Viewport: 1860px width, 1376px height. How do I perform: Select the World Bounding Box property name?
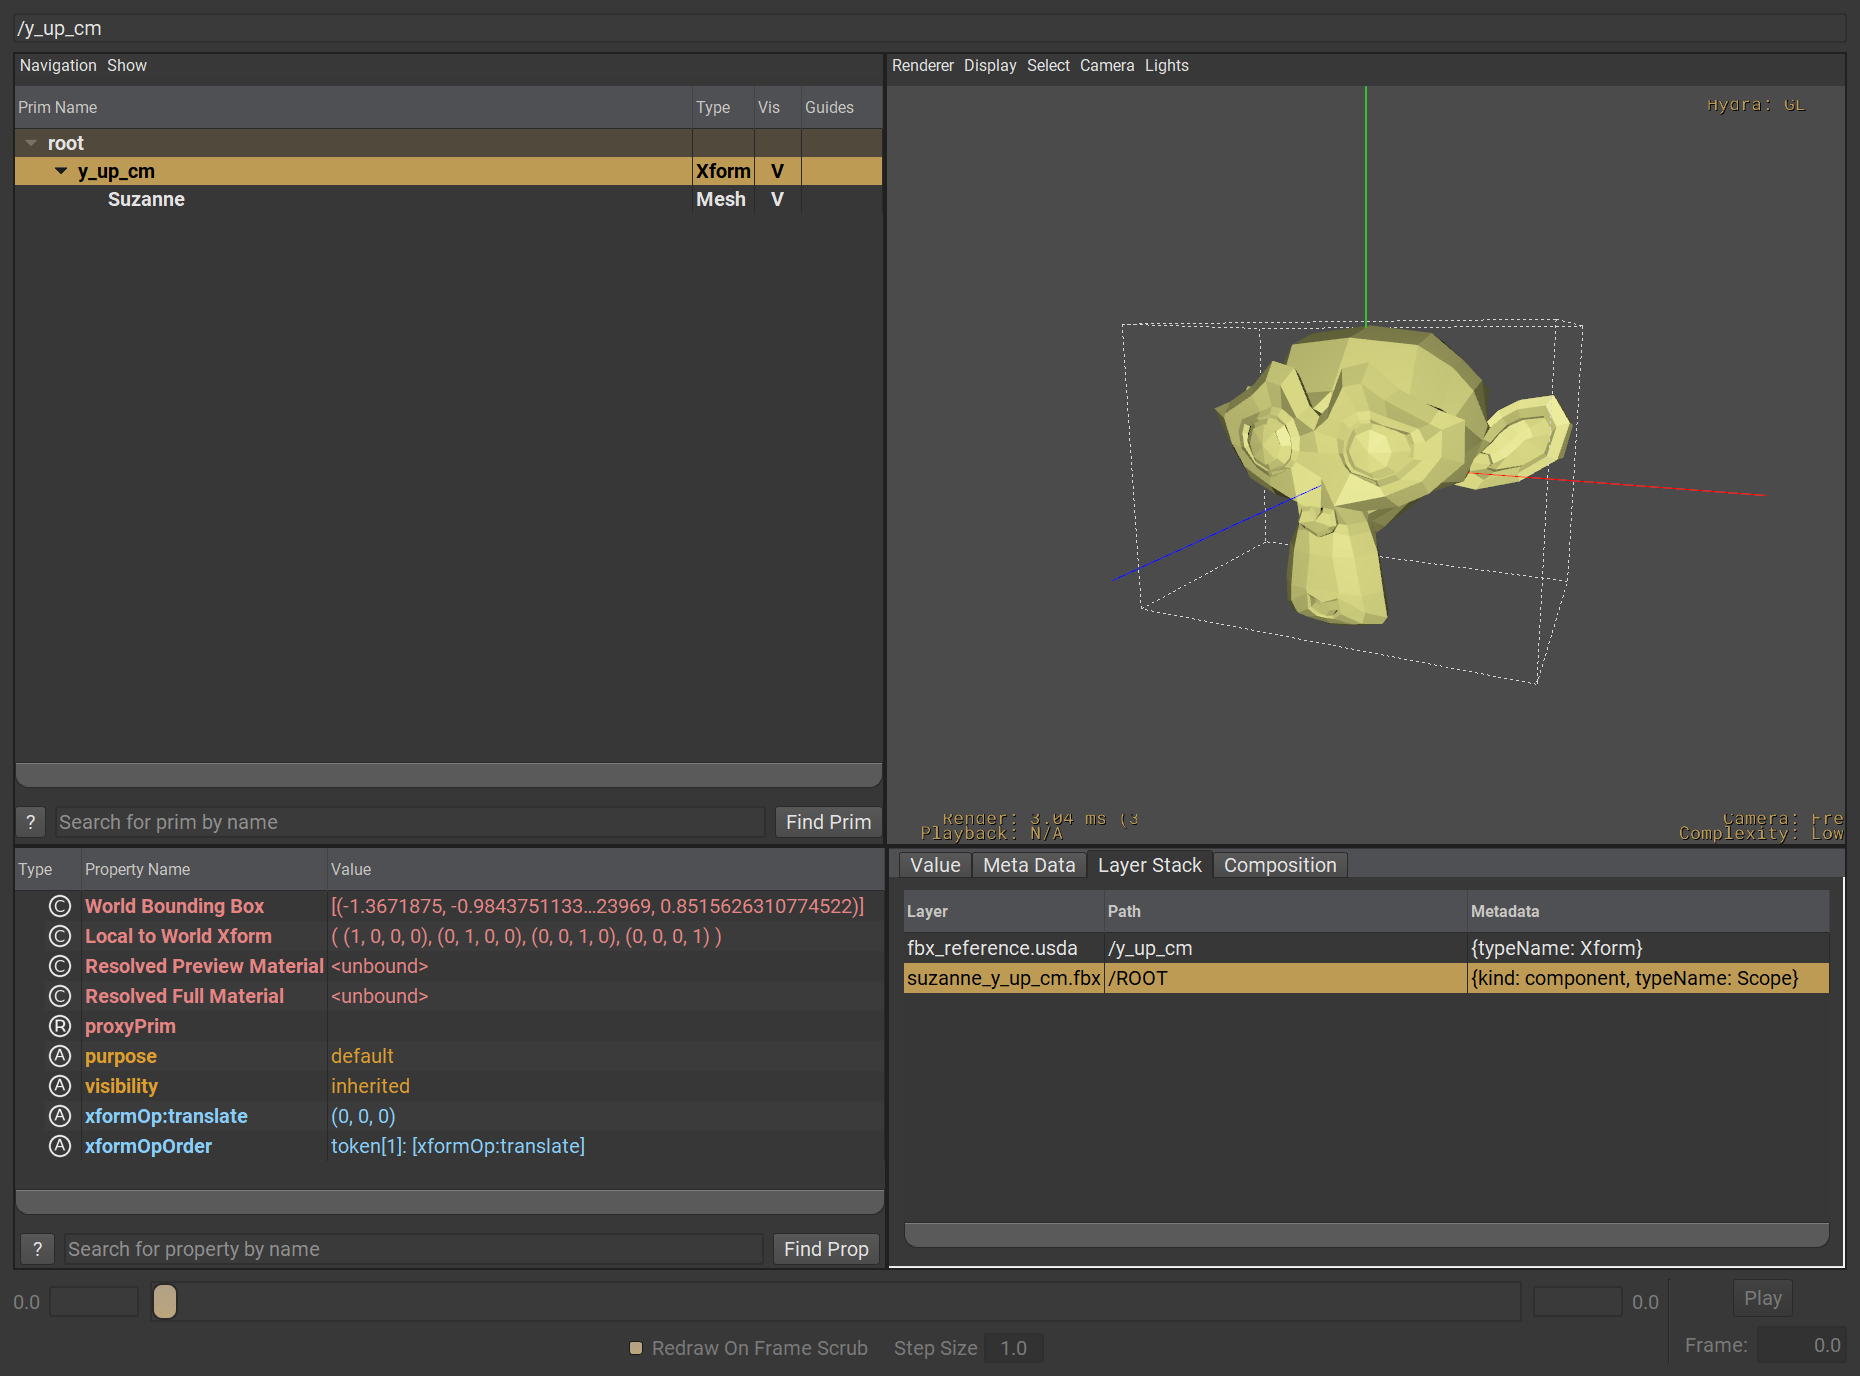(174, 906)
